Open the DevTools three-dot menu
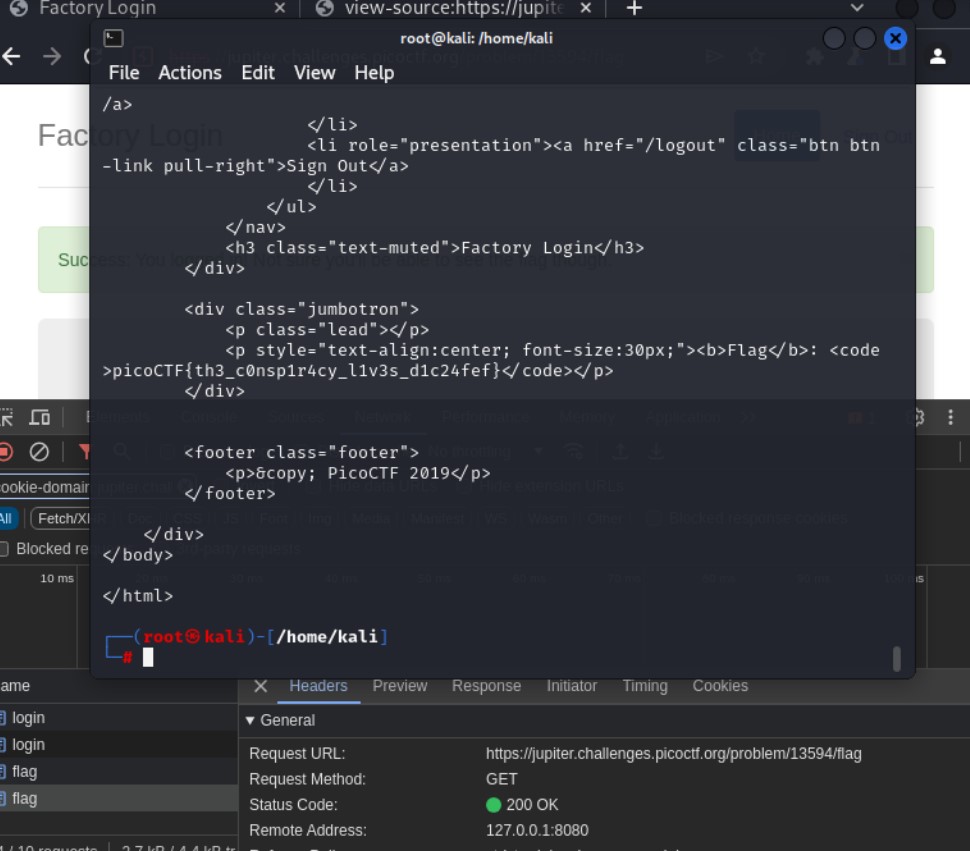 (950, 417)
